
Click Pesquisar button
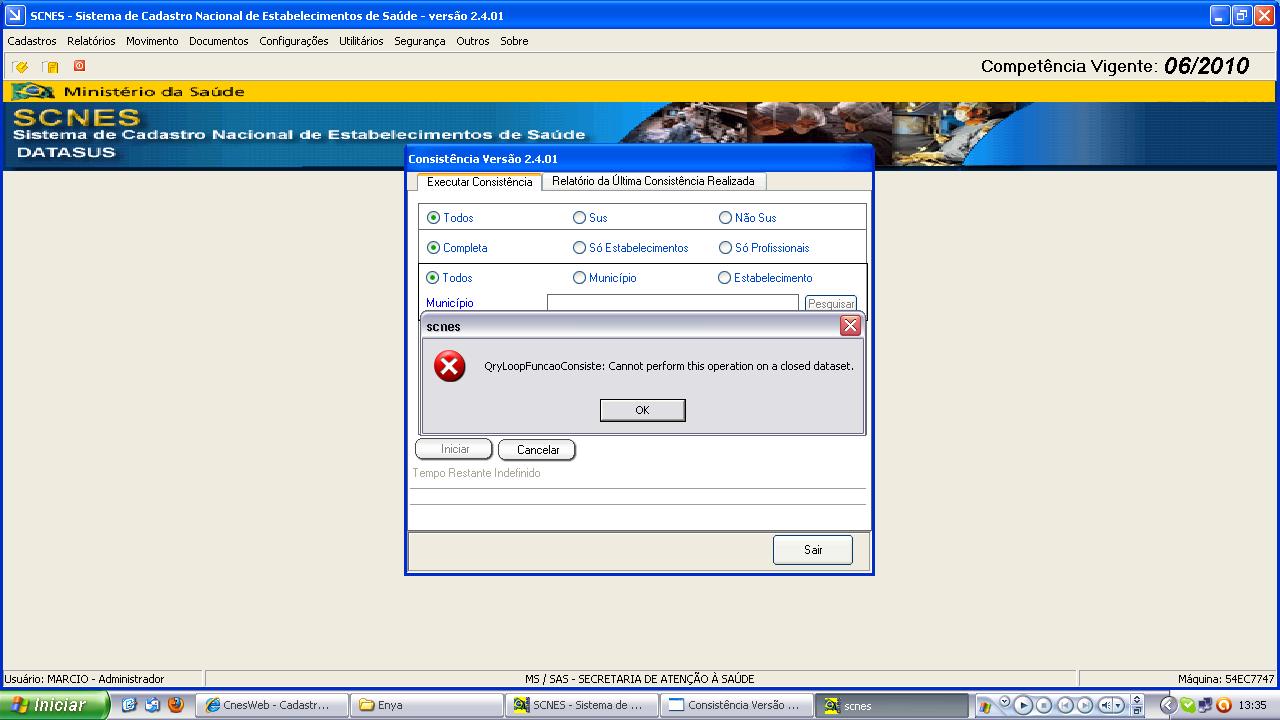click(x=831, y=303)
